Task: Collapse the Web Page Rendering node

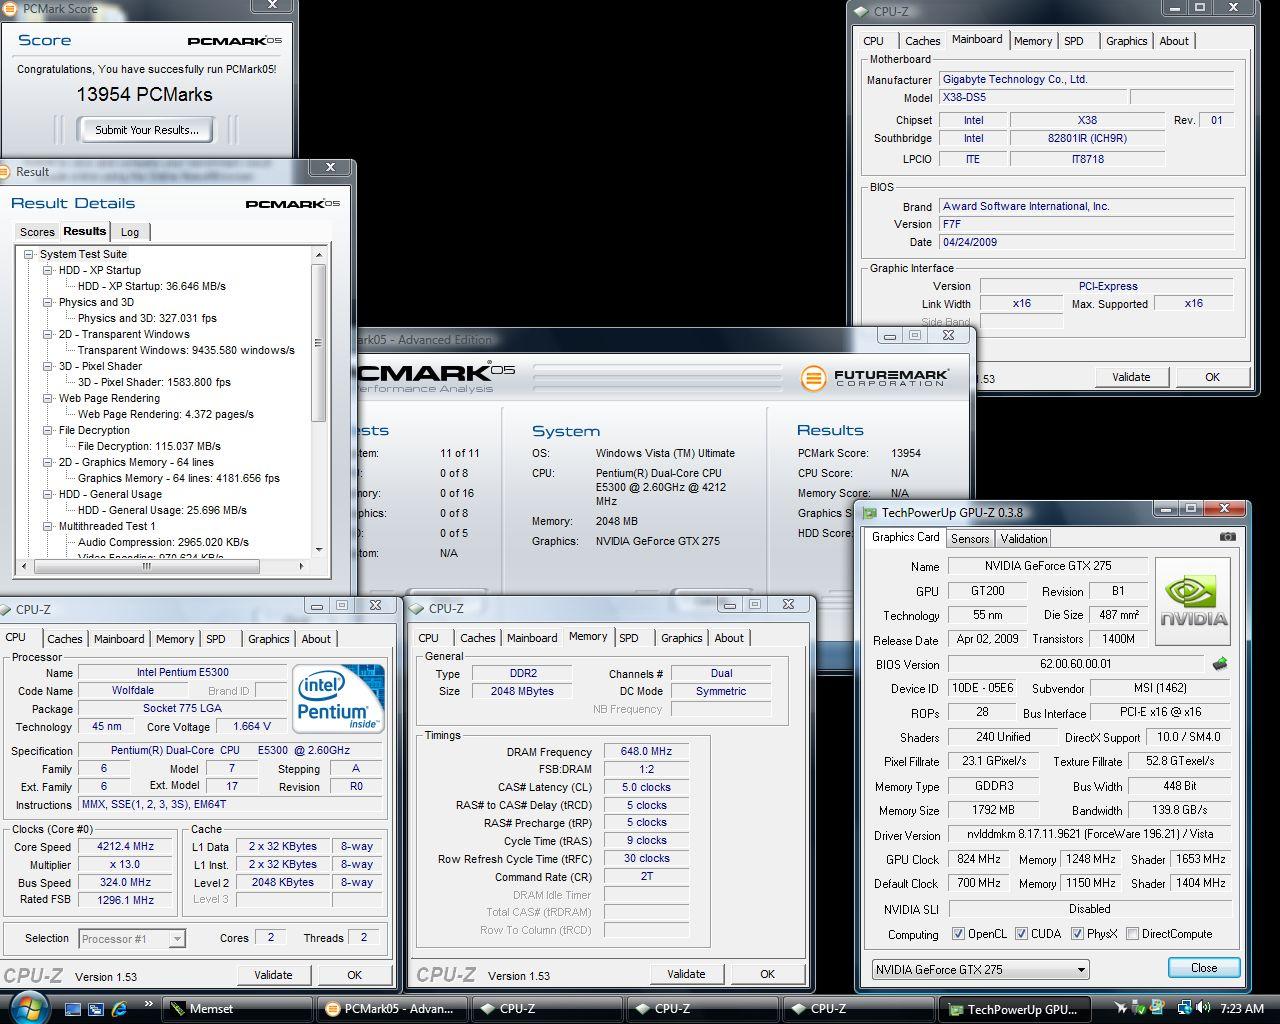Action: pos(48,398)
